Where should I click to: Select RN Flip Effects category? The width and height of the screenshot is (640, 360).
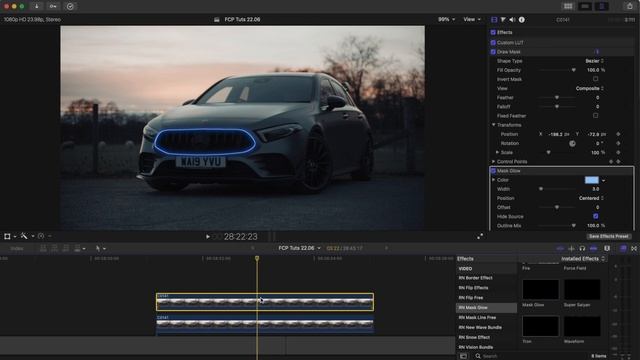pos(473,288)
